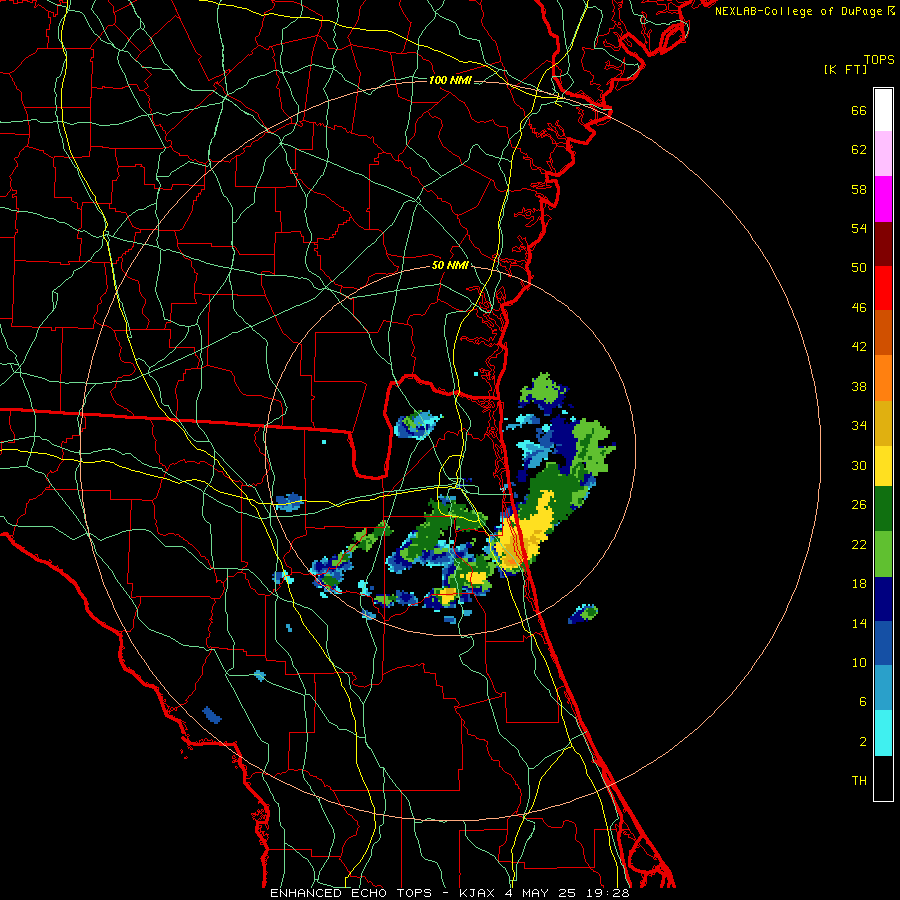Click the legend value 54
This screenshot has height=900, width=900.
(859, 228)
